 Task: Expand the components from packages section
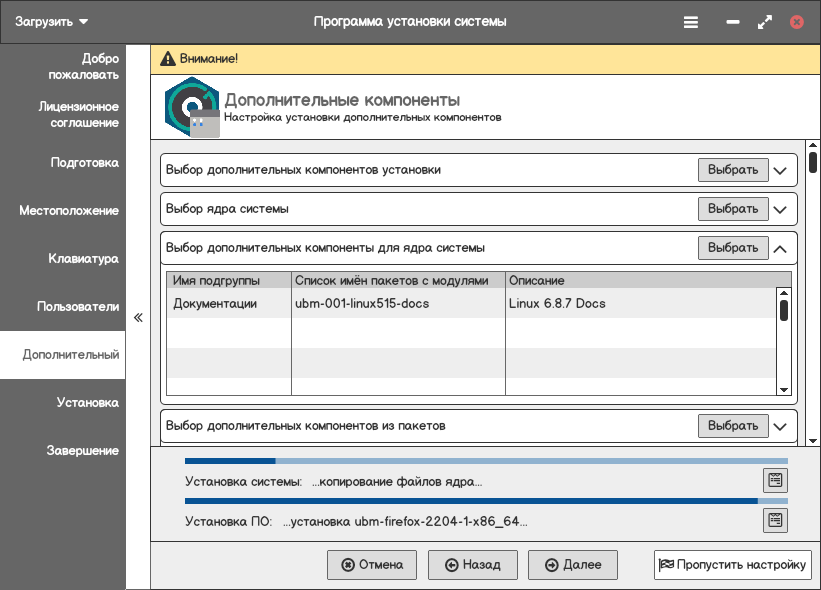tap(781, 426)
